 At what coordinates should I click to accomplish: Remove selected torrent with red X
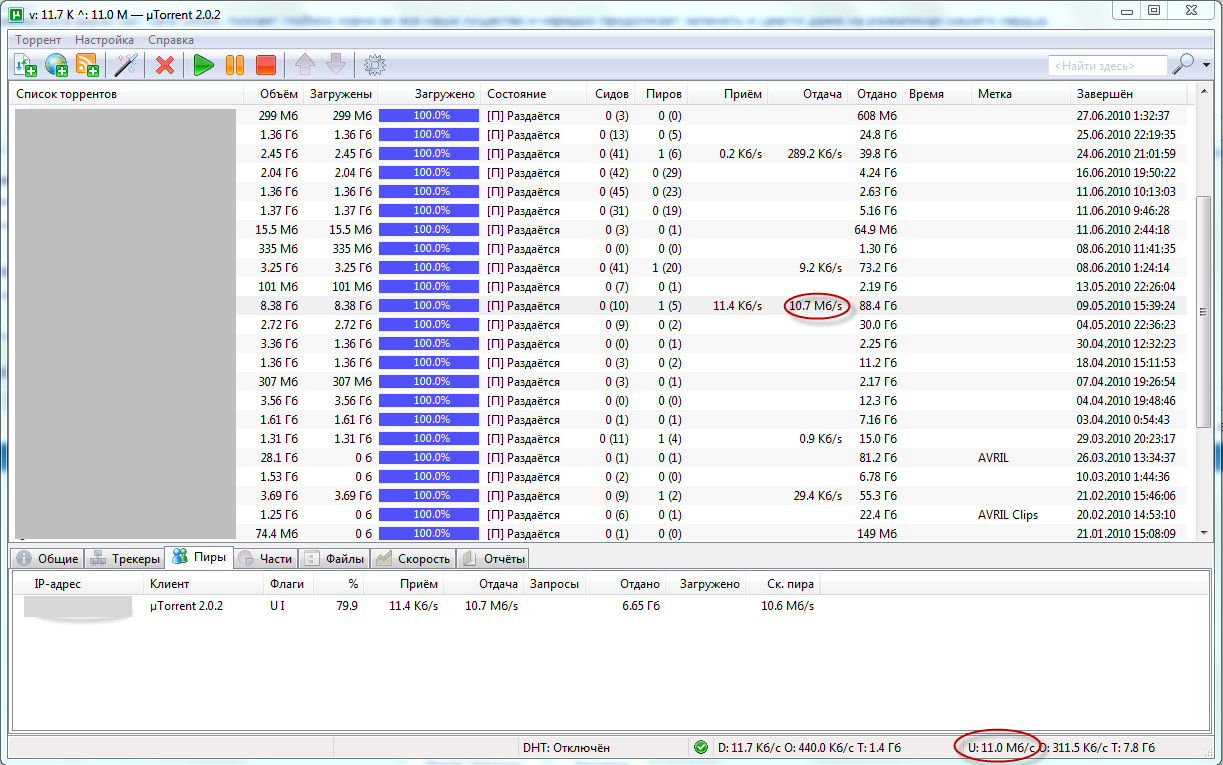[x=164, y=65]
